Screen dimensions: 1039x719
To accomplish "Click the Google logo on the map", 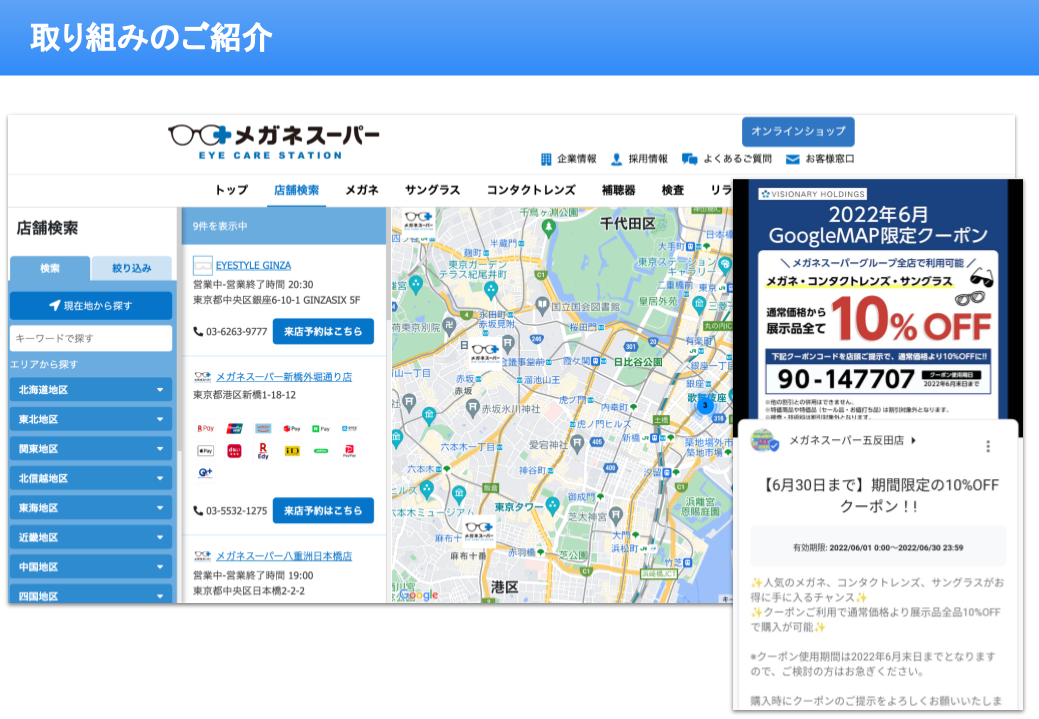I will tap(419, 594).
